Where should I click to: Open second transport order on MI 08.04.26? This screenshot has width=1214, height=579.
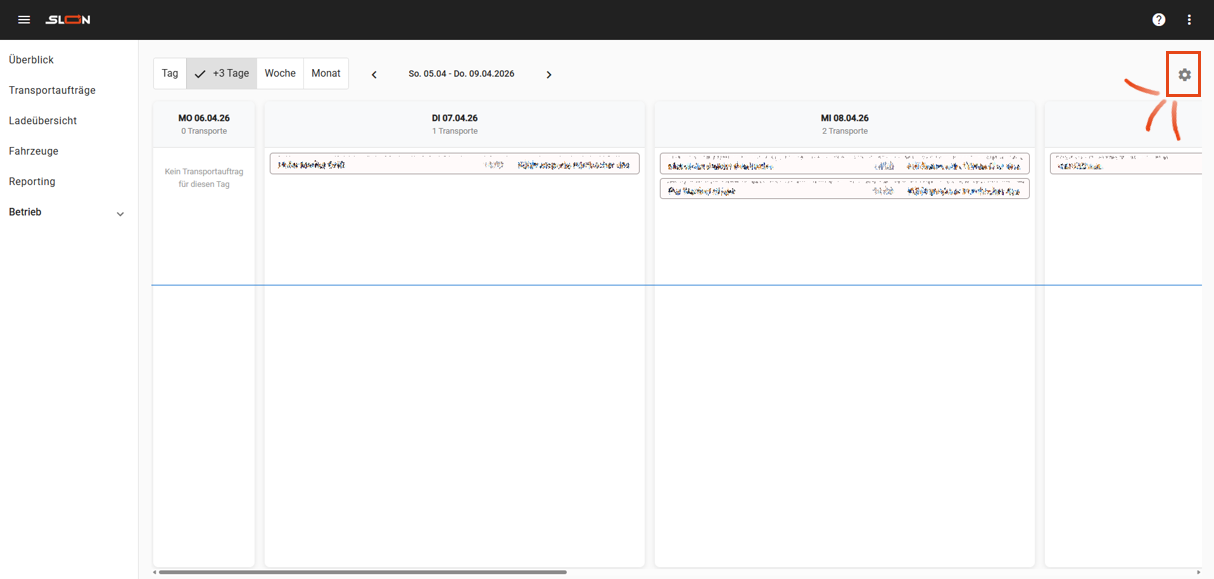844,189
